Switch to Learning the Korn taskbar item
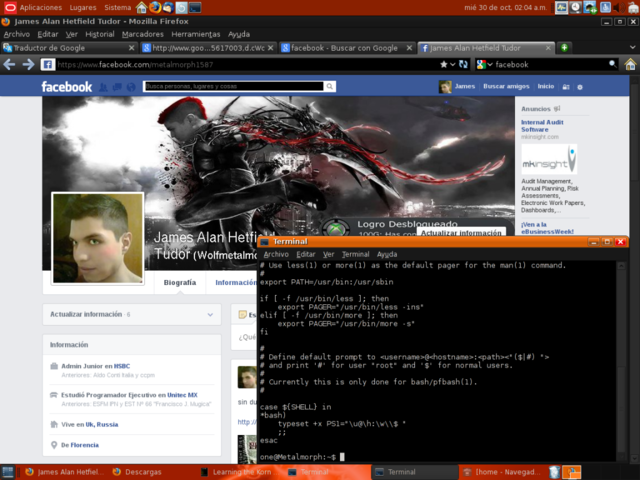 click(x=241, y=472)
